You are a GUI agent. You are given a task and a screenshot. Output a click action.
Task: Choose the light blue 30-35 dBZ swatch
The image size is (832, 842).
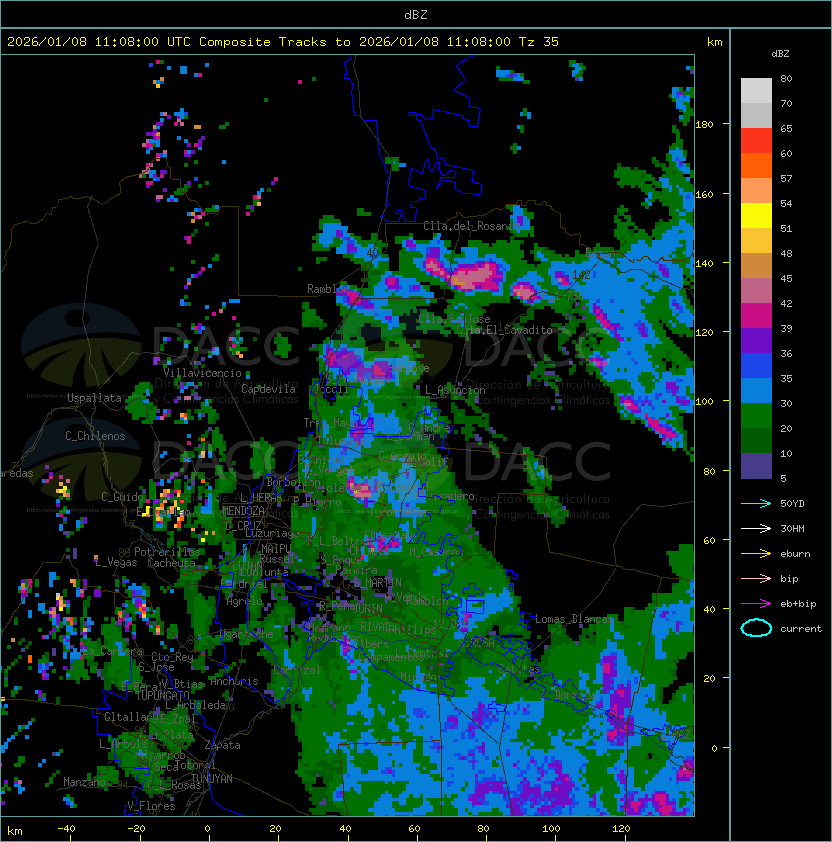point(756,391)
